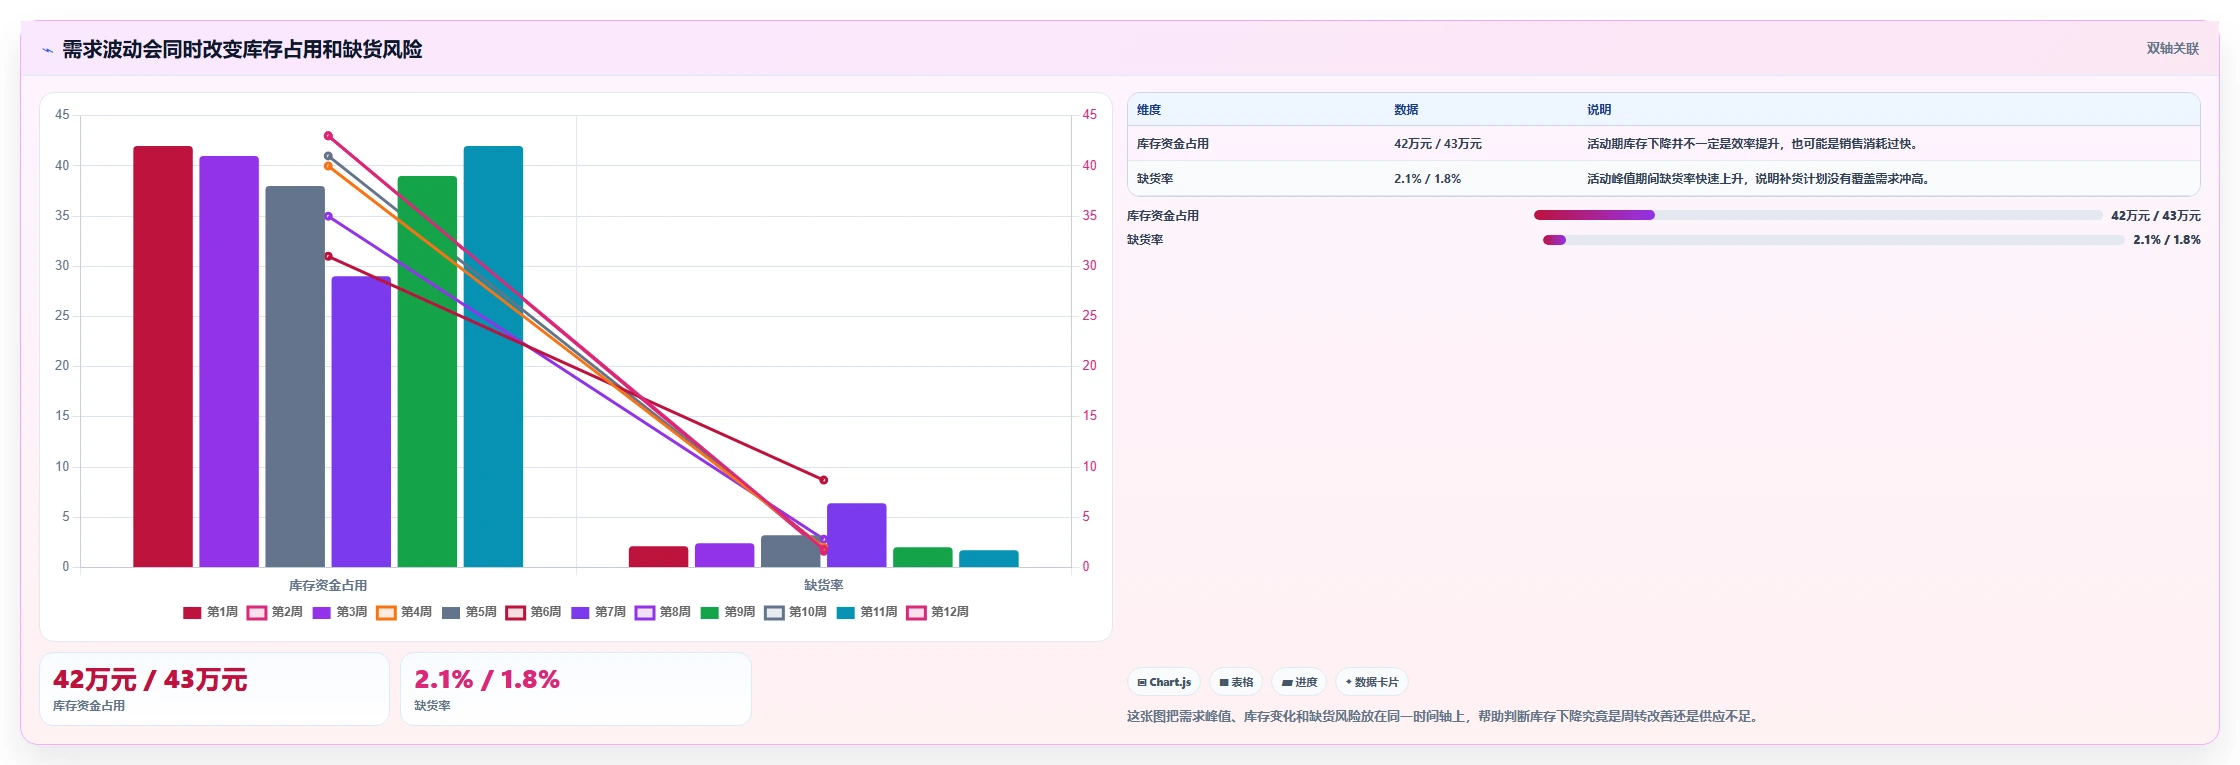Click the green 第9周 bar in 库存资金占用
The image size is (2240, 765).
427,372
